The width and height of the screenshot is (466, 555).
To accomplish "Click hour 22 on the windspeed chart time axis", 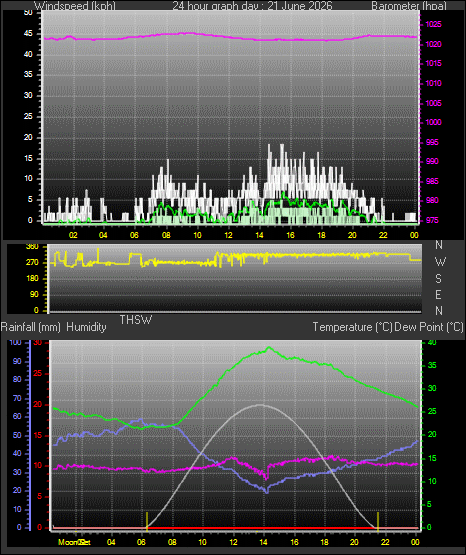I will [383, 235].
